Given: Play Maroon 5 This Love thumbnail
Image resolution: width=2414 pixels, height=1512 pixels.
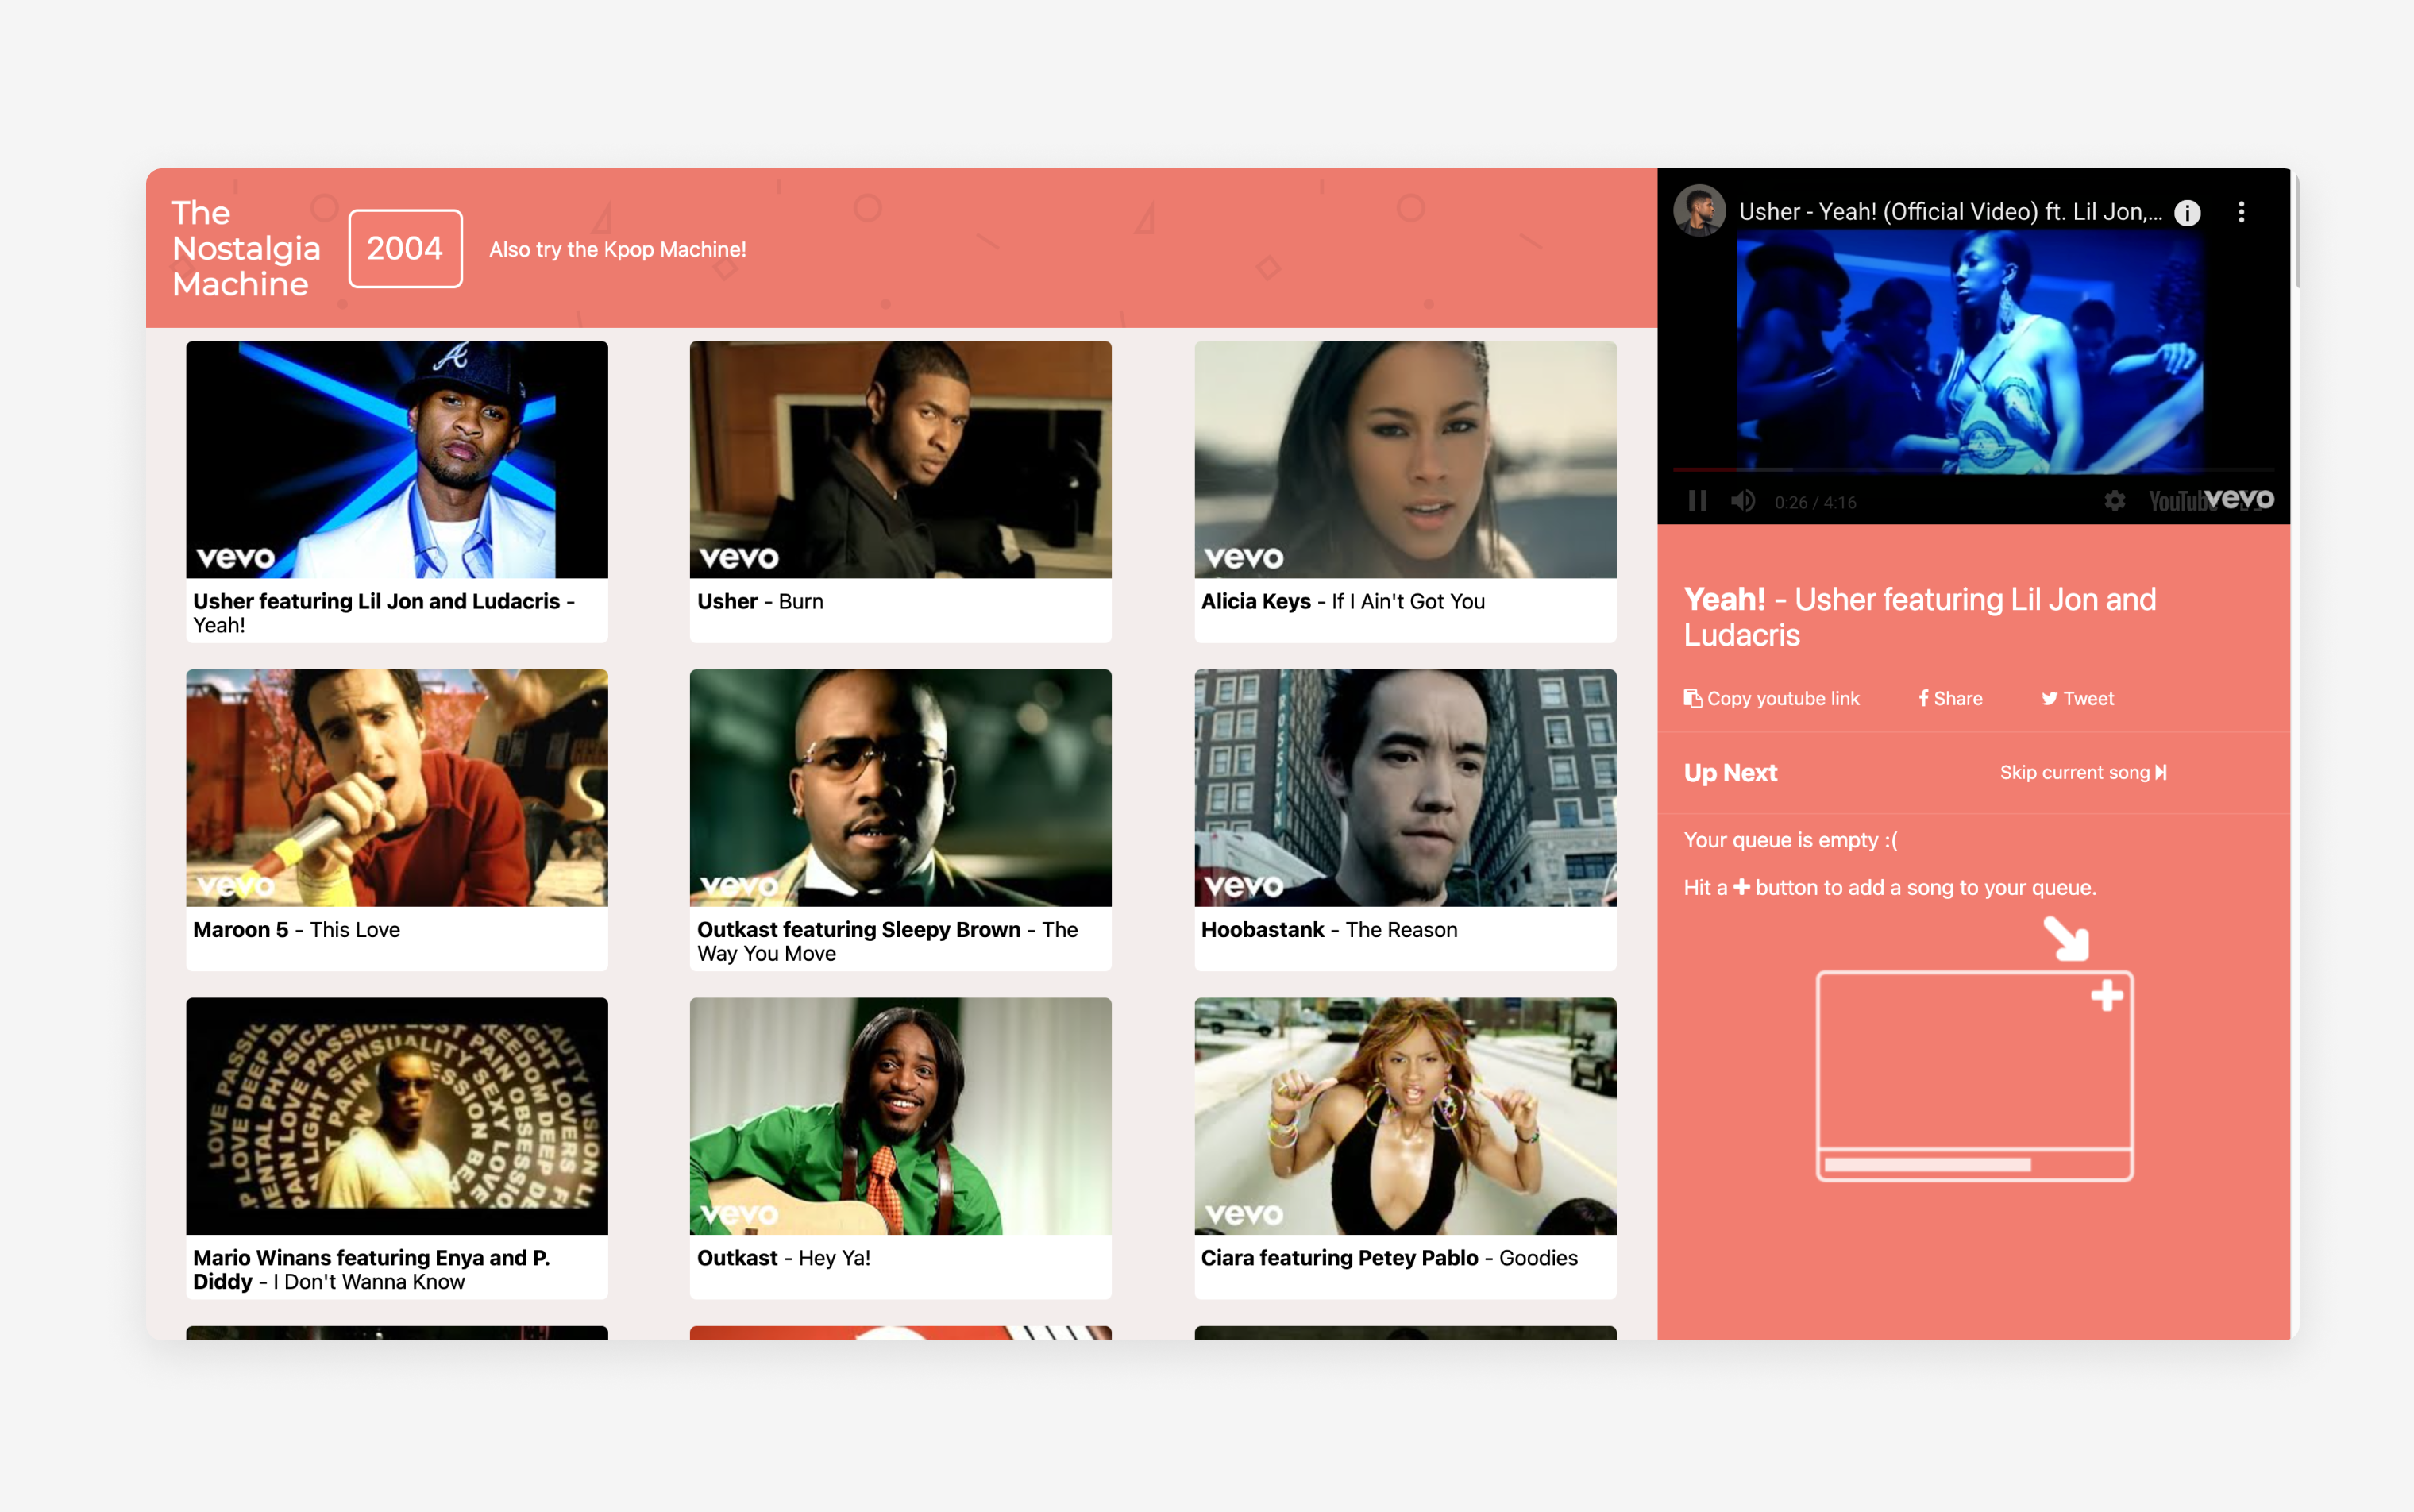Looking at the screenshot, I should point(397,787).
